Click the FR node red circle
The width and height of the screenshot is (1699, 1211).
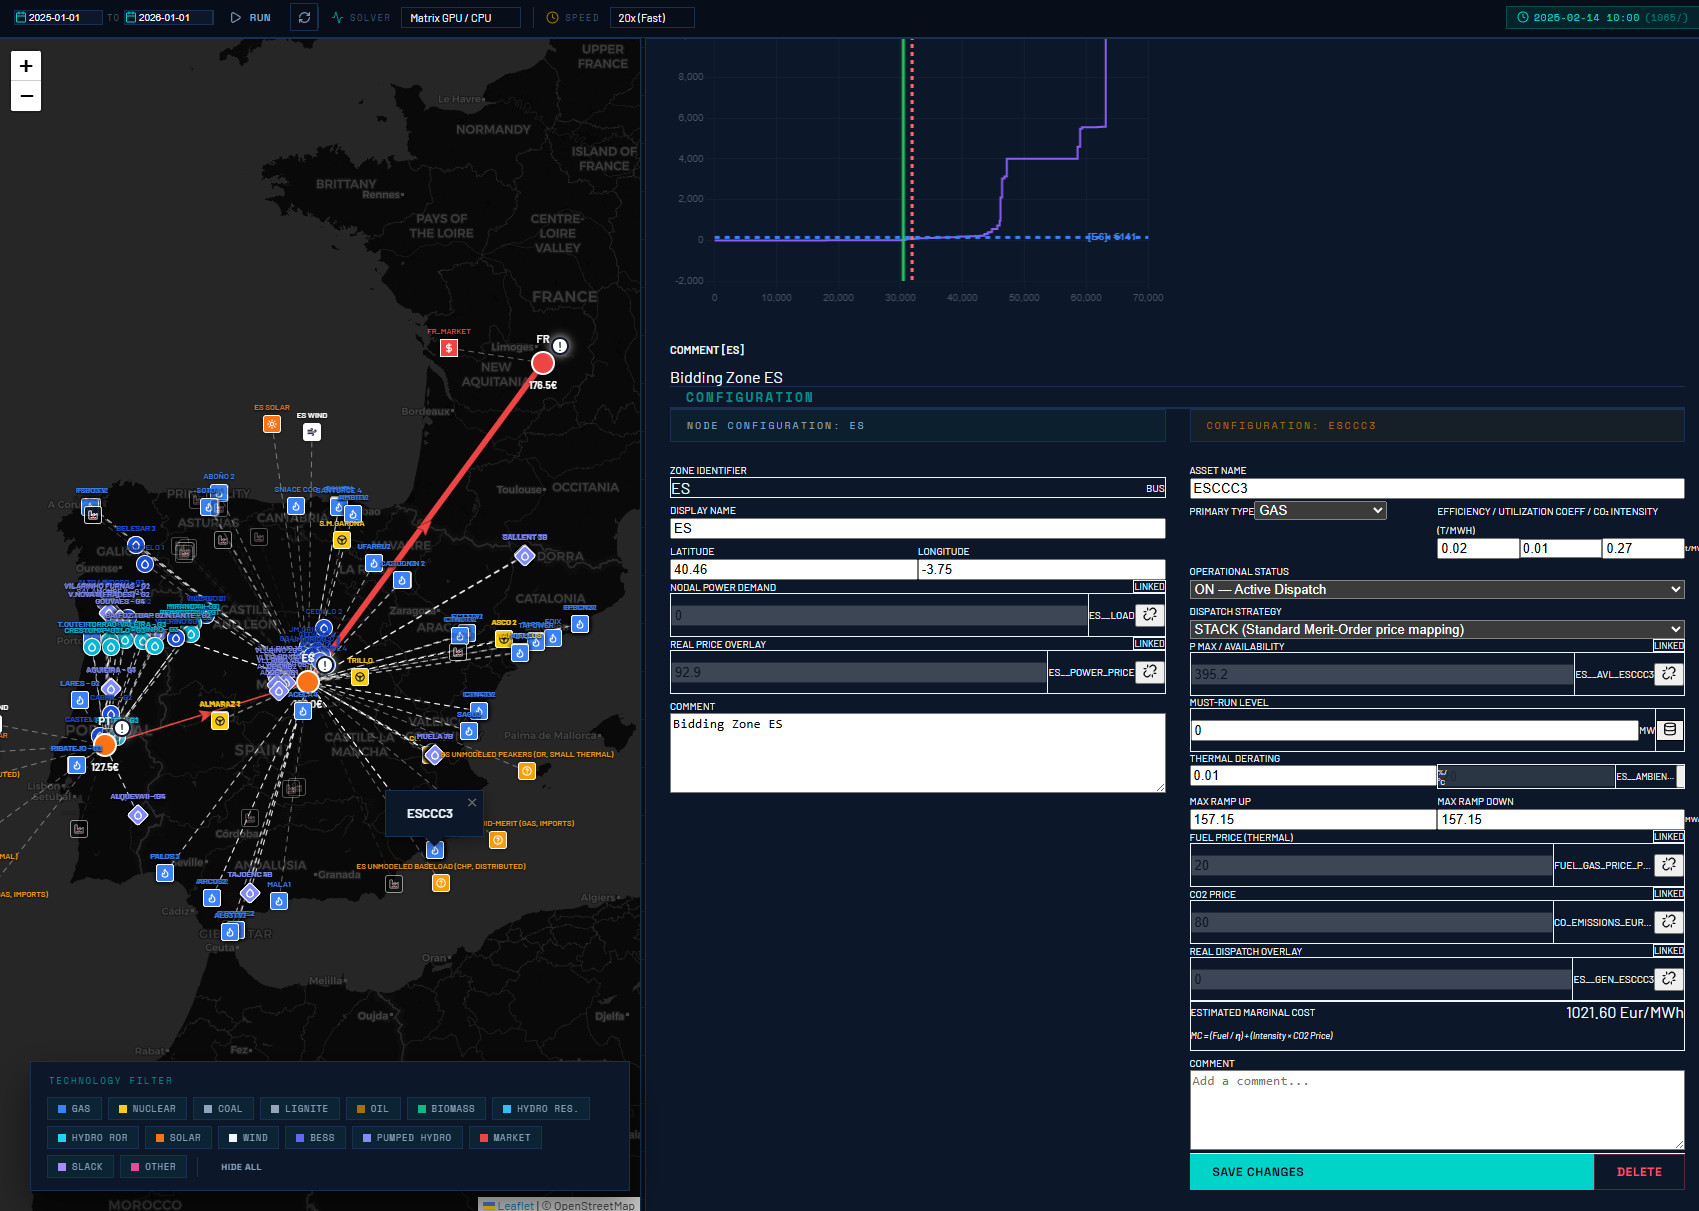pyautogui.click(x=543, y=362)
